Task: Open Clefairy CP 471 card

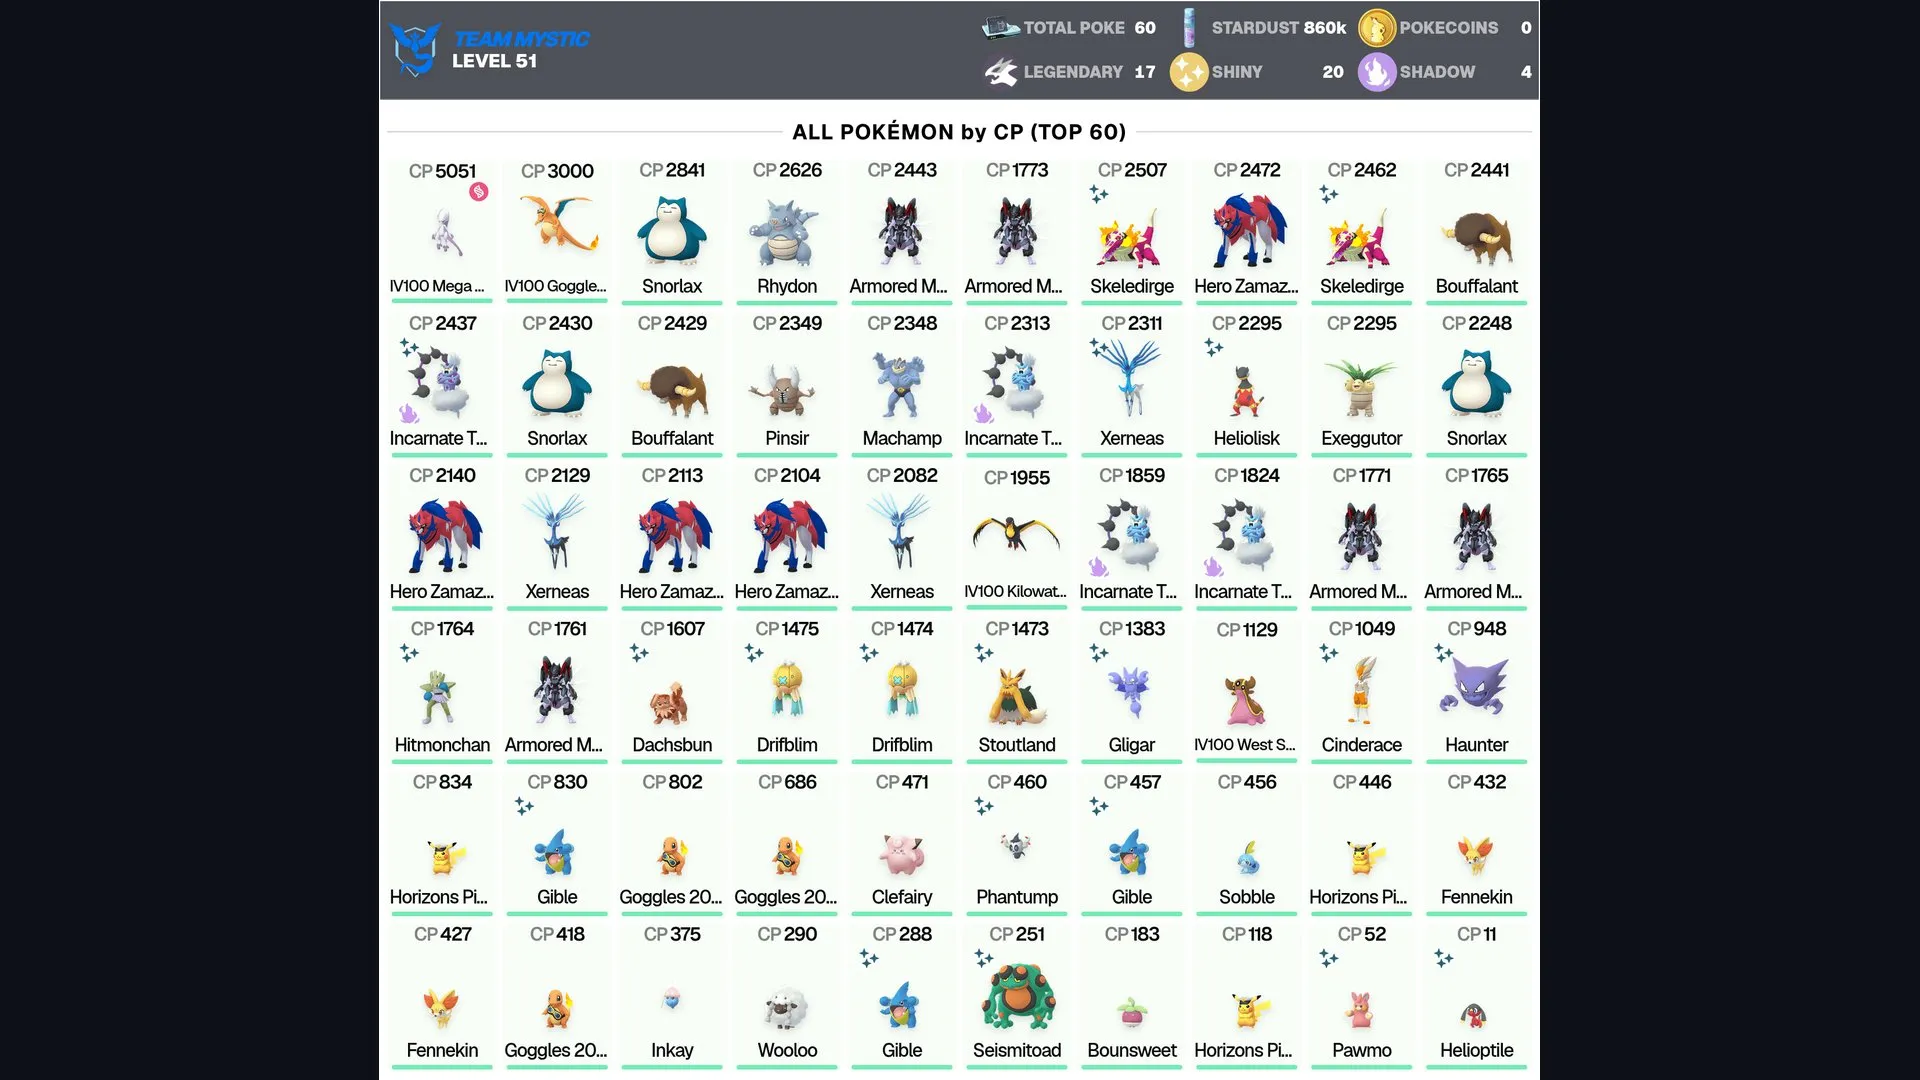Action: click(x=902, y=844)
